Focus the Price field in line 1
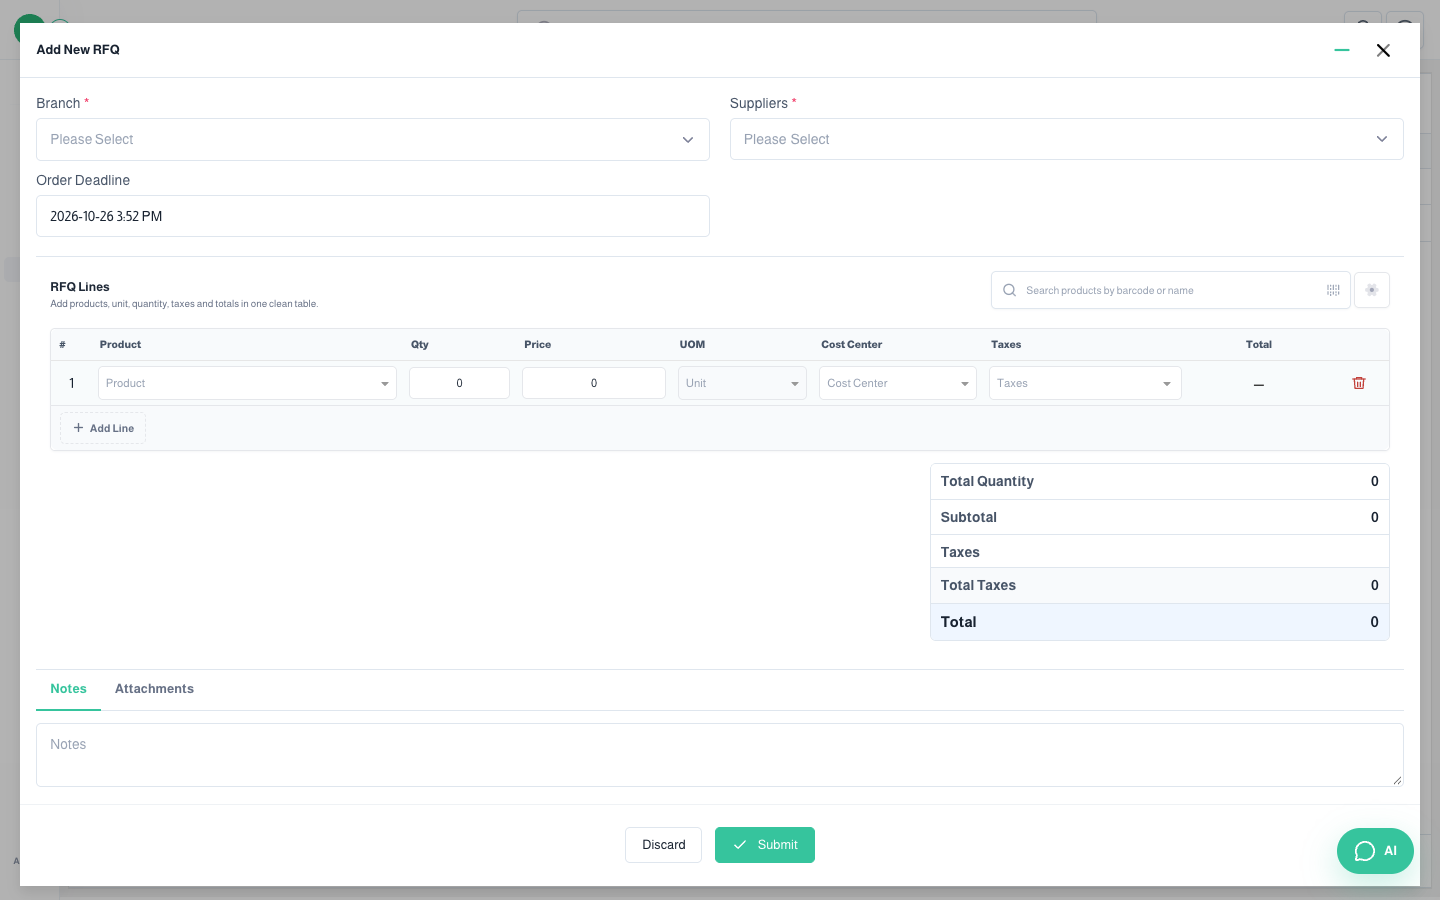 [594, 383]
